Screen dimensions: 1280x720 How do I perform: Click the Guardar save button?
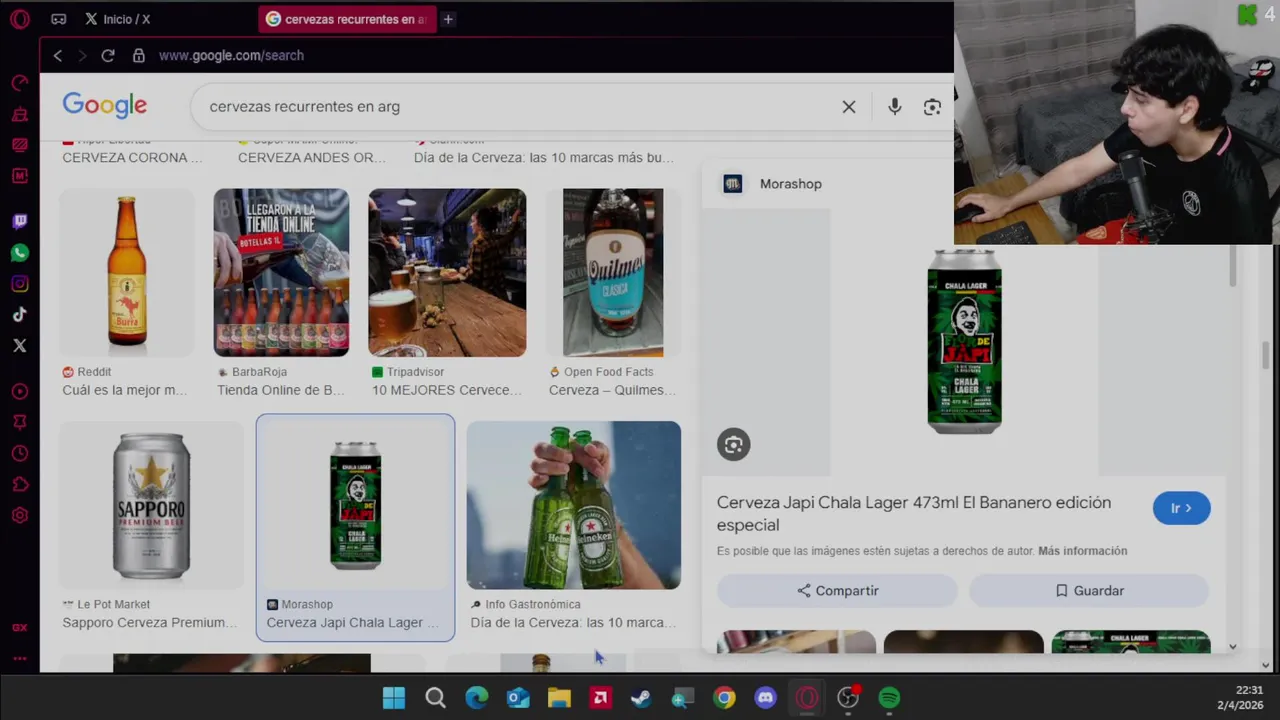(x=1089, y=591)
